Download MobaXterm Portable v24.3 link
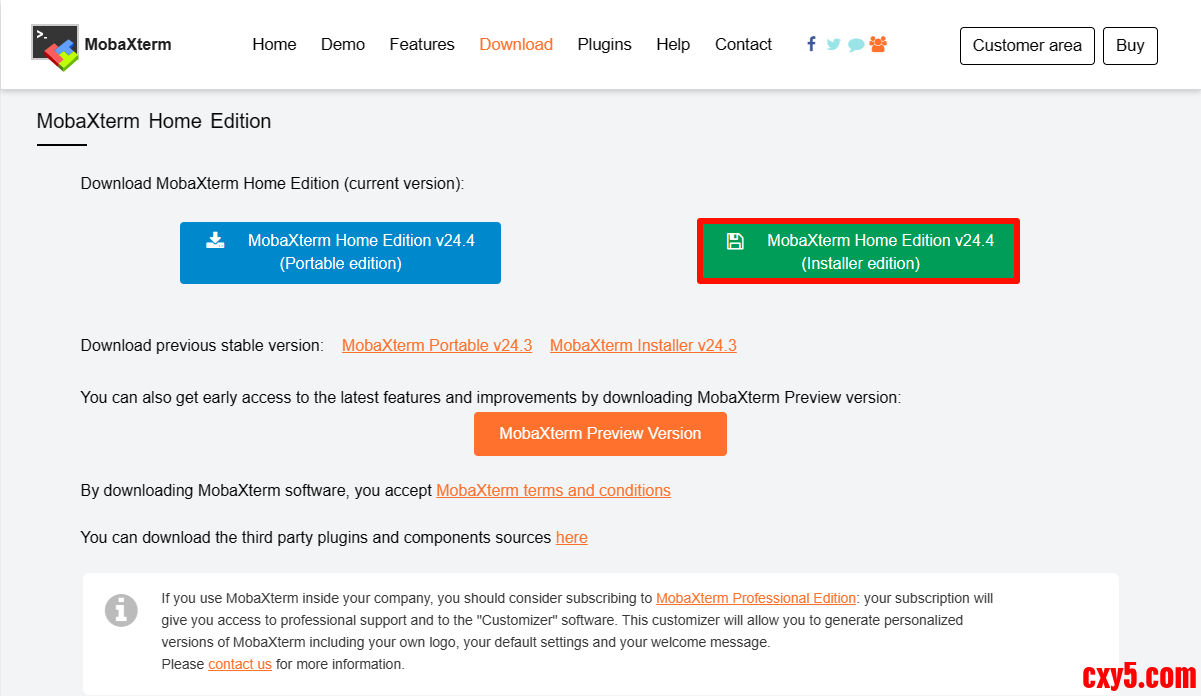1201x696 pixels. tap(437, 346)
